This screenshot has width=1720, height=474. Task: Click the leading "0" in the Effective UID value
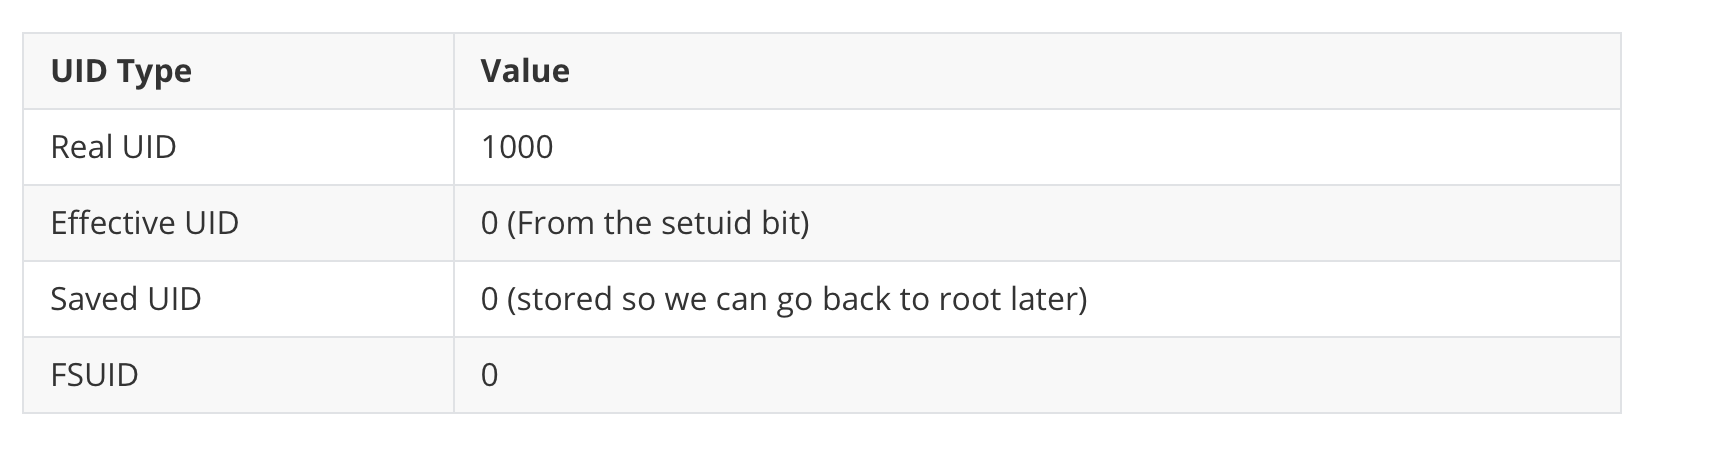point(489,223)
